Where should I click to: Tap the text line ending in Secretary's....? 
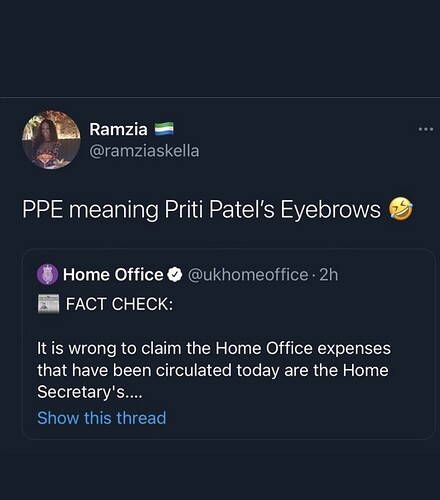pos(90,392)
